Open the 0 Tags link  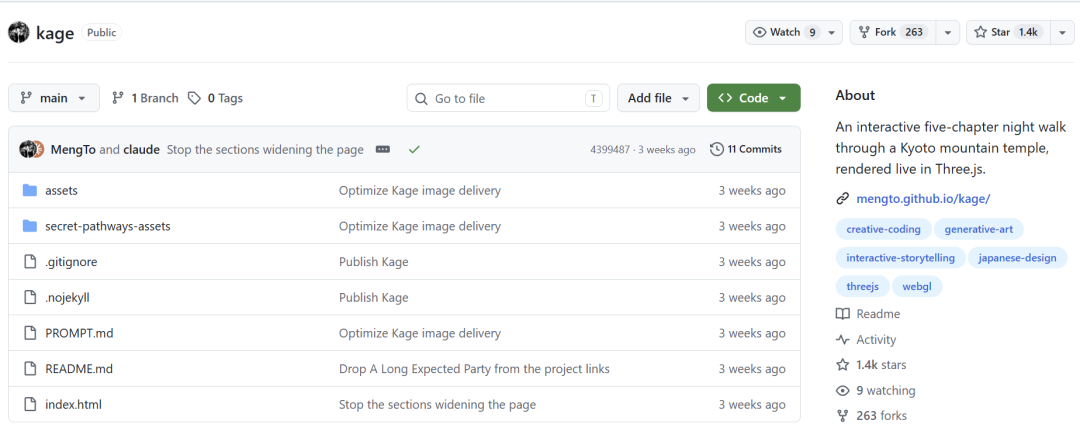click(216, 98)
